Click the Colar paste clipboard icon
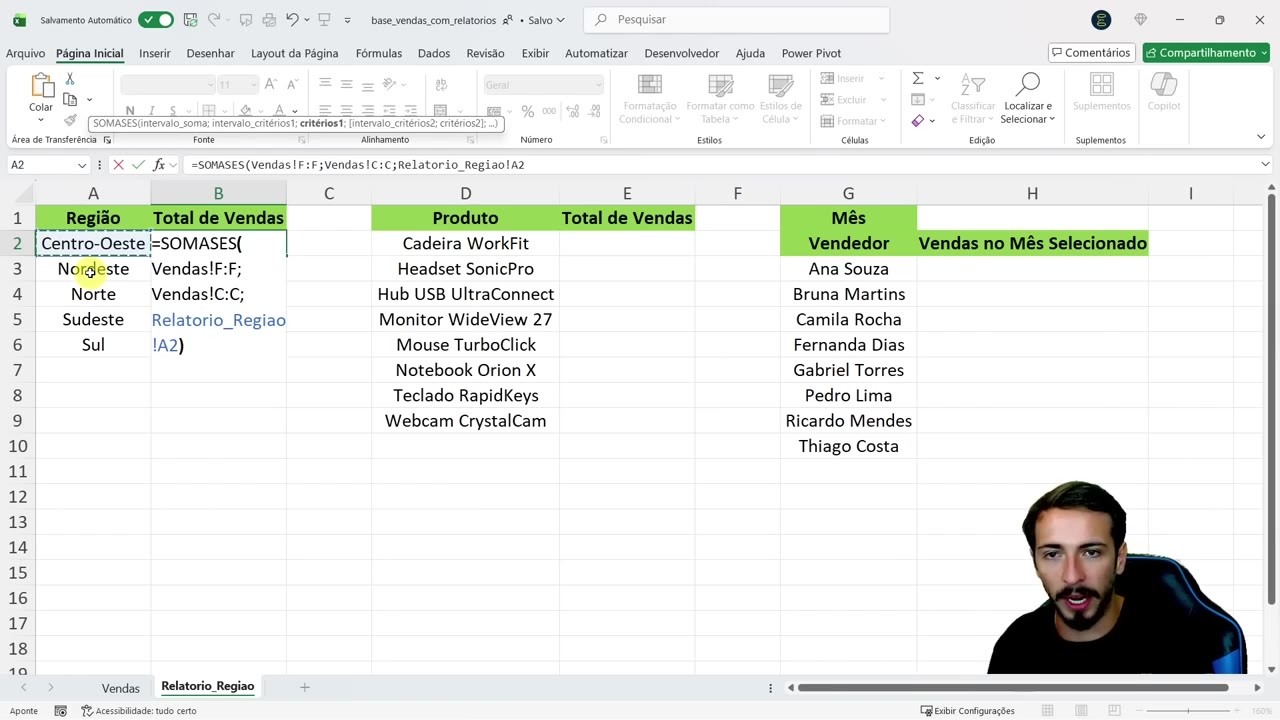Viewport: 1280px width, 720px height. coord(41,86)
